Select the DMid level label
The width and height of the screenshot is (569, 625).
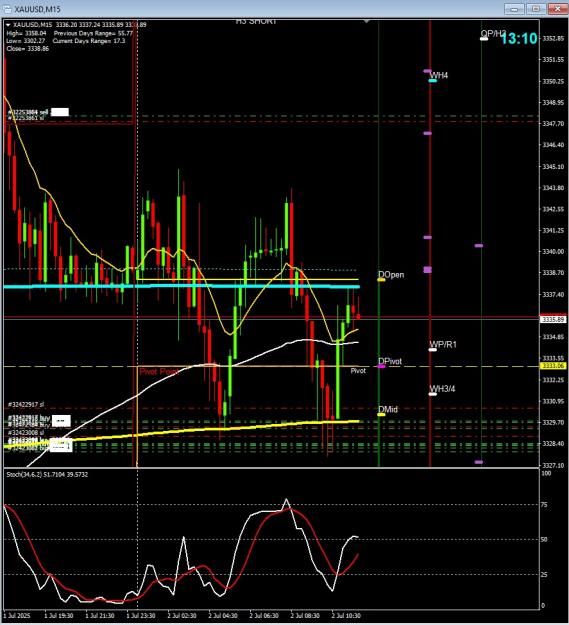(x=388, y=409)
